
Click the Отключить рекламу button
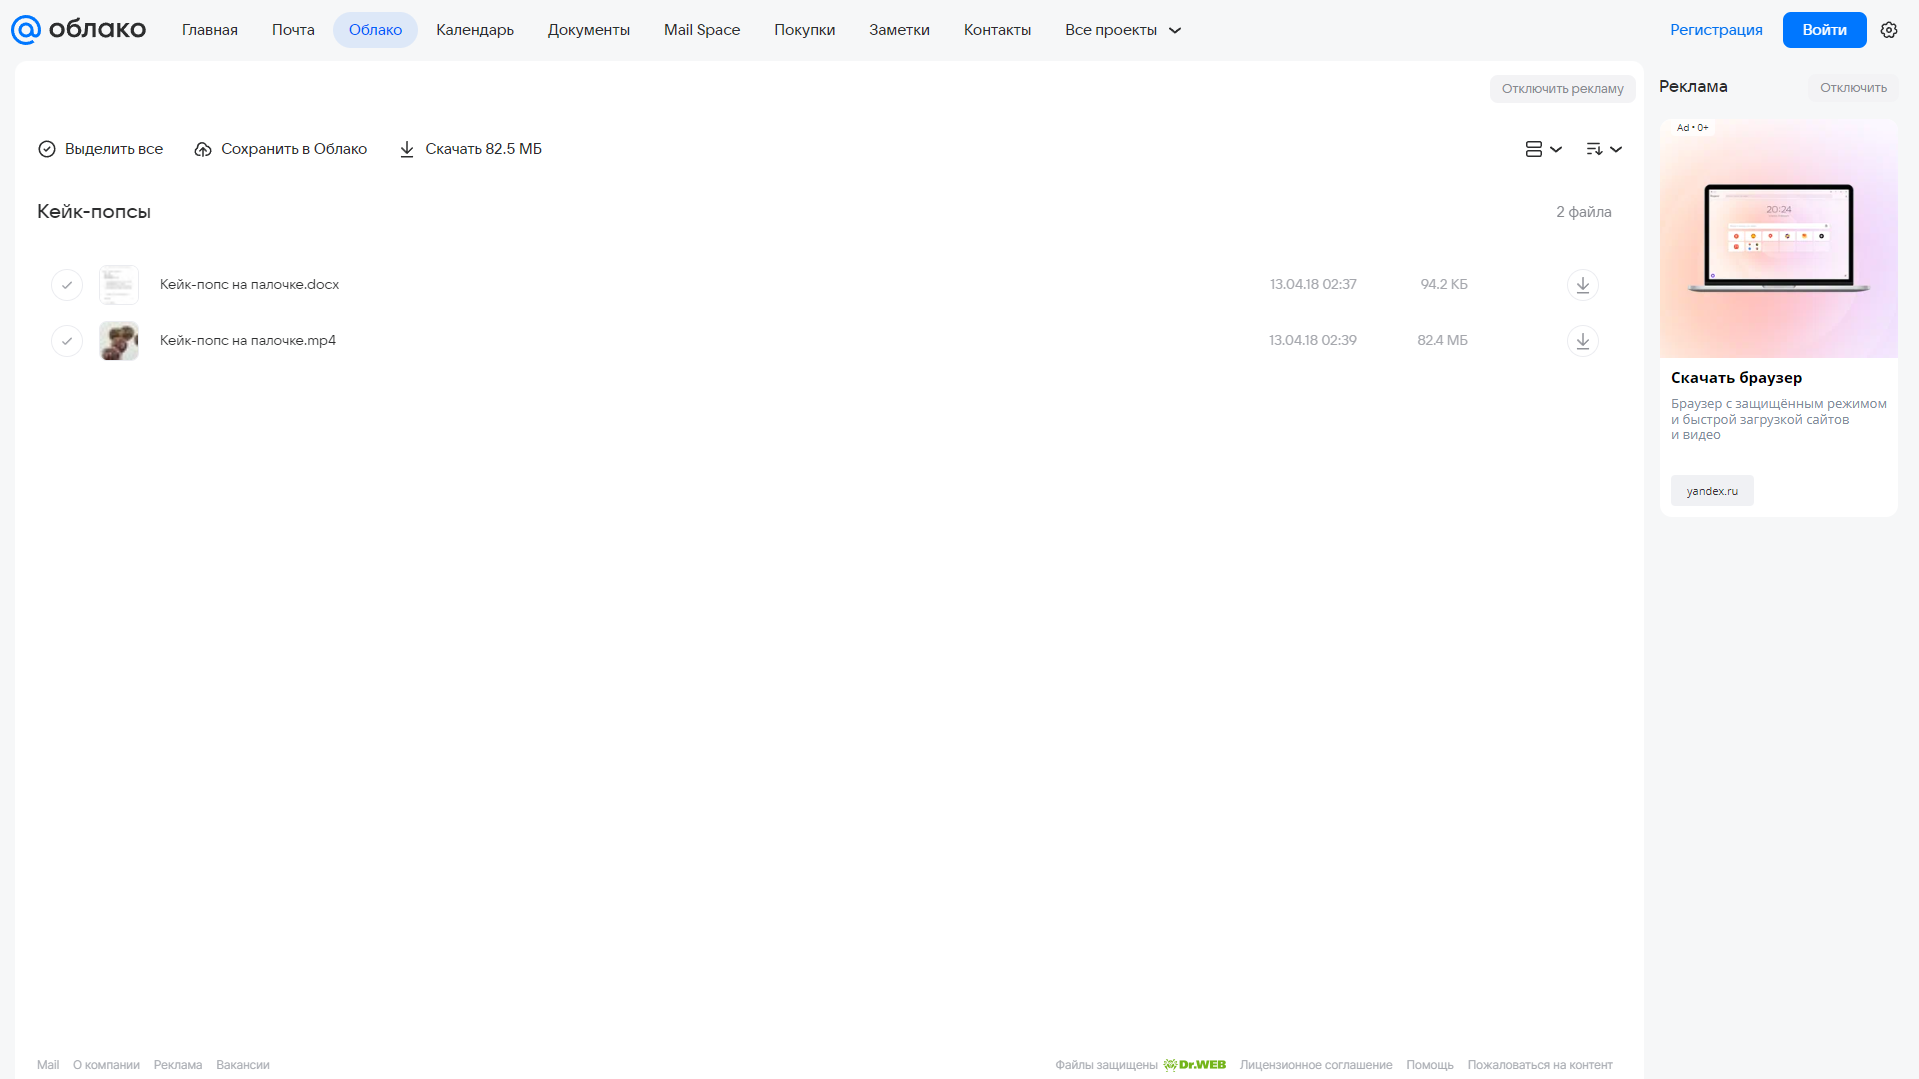click(x=1563, y=89)
